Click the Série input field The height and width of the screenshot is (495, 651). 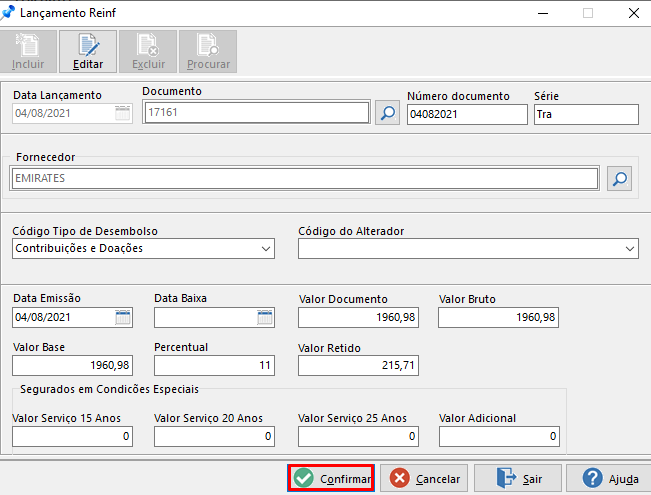tap(586, 114)
